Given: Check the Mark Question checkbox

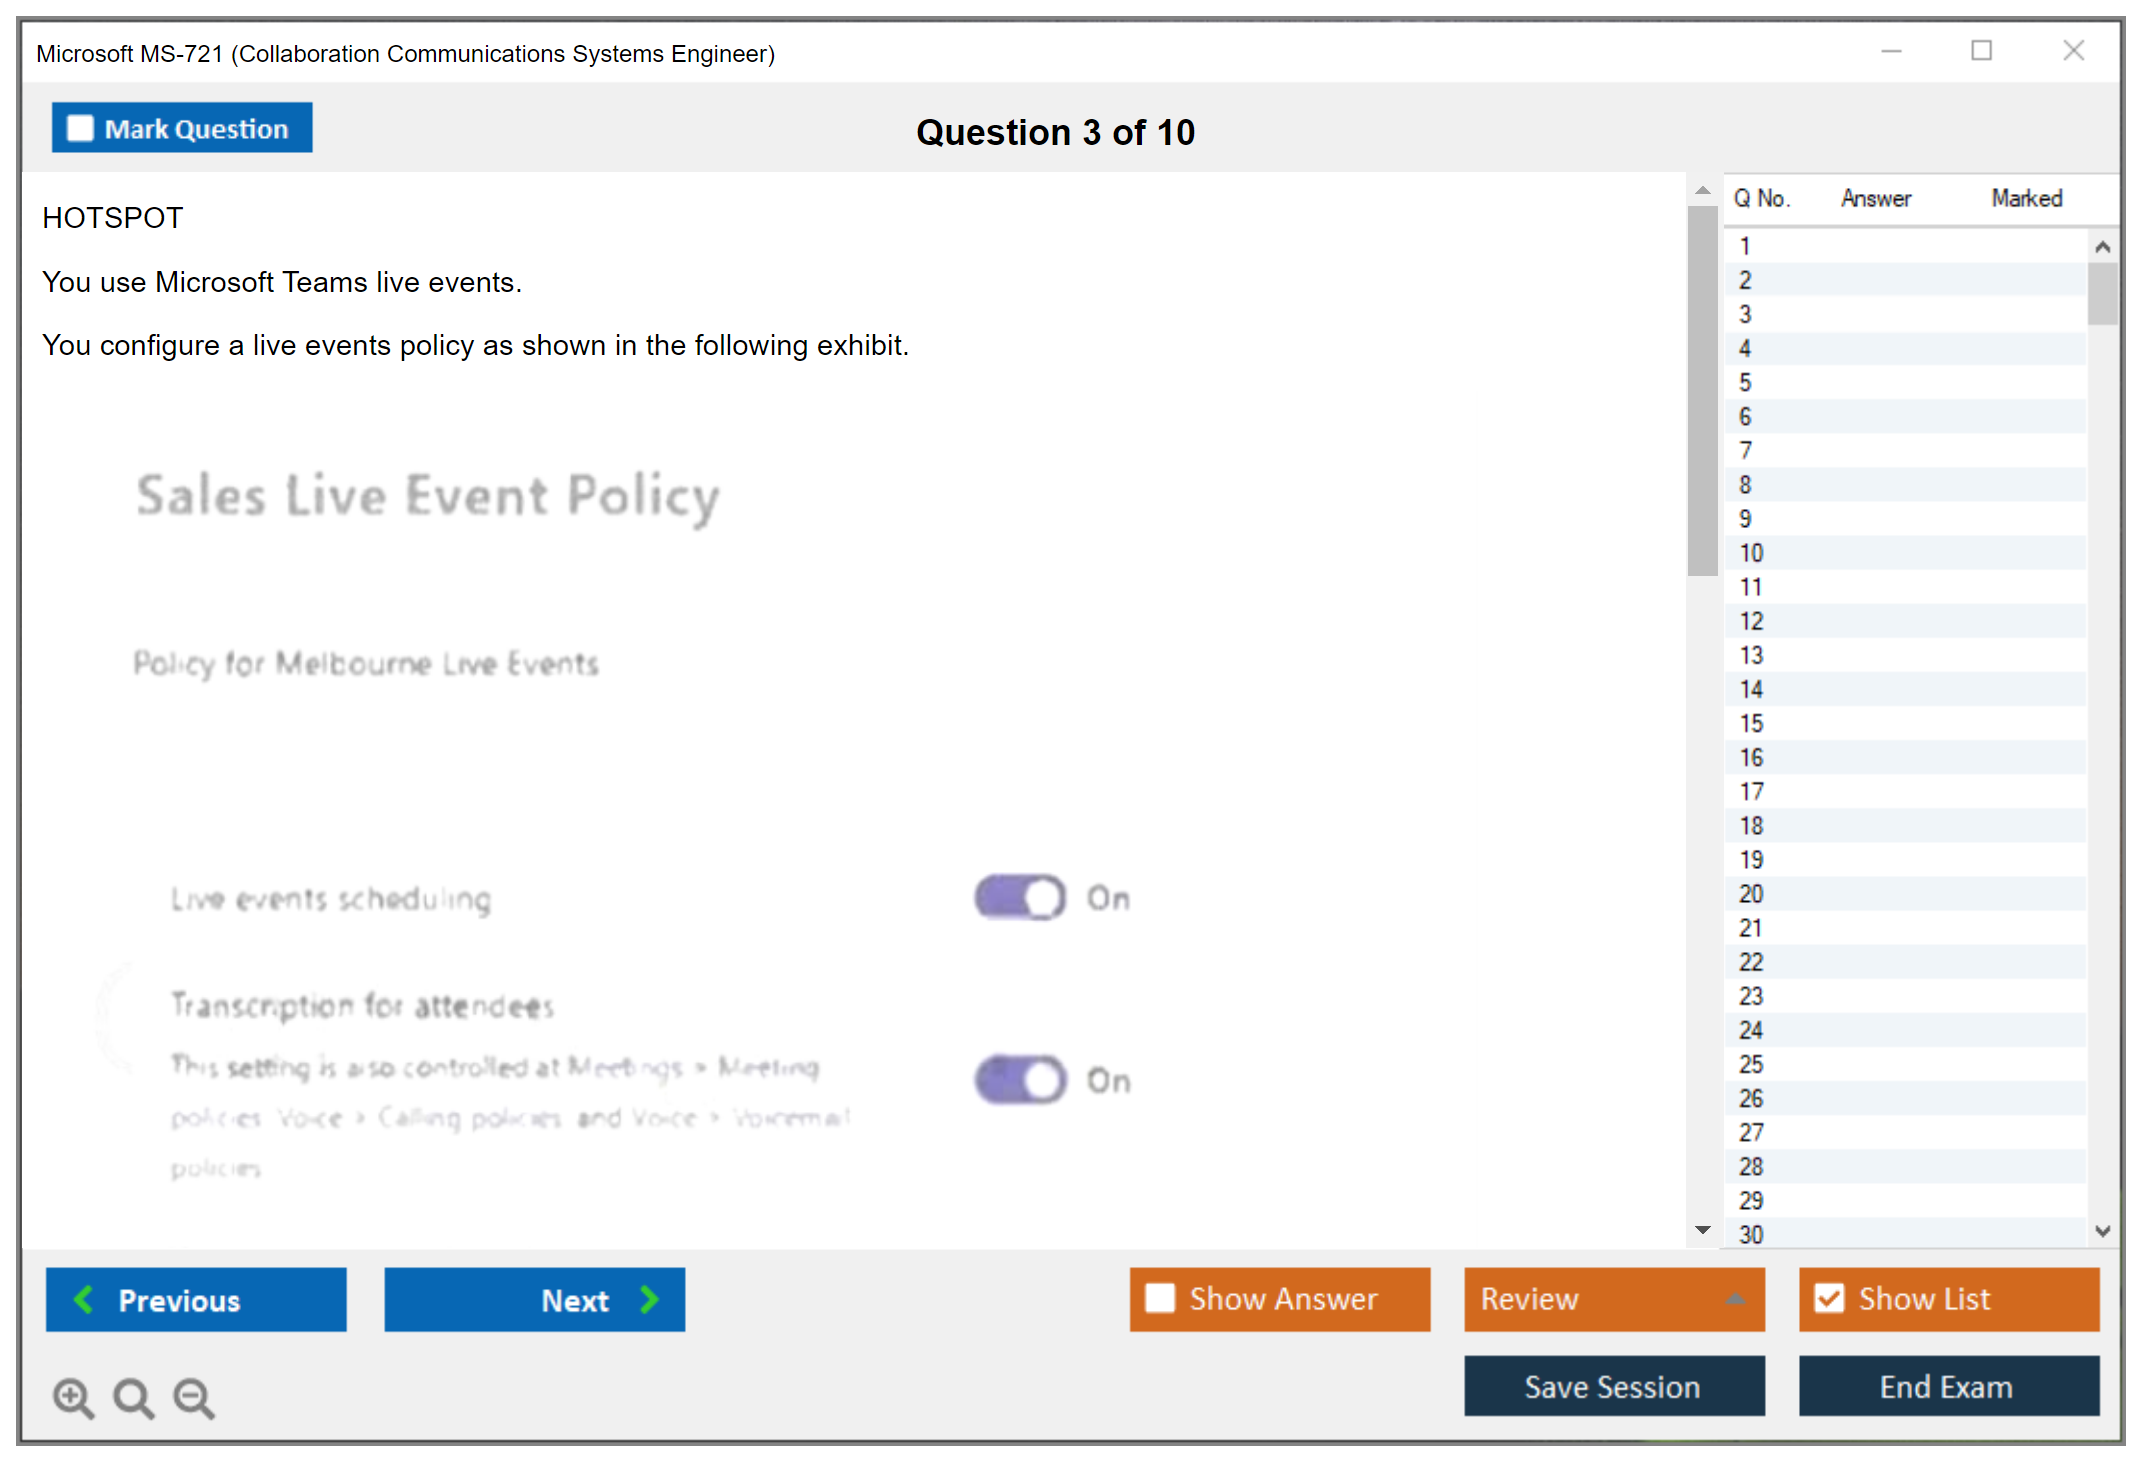Looking at the screenshot, I should click(x=80, y=128).
